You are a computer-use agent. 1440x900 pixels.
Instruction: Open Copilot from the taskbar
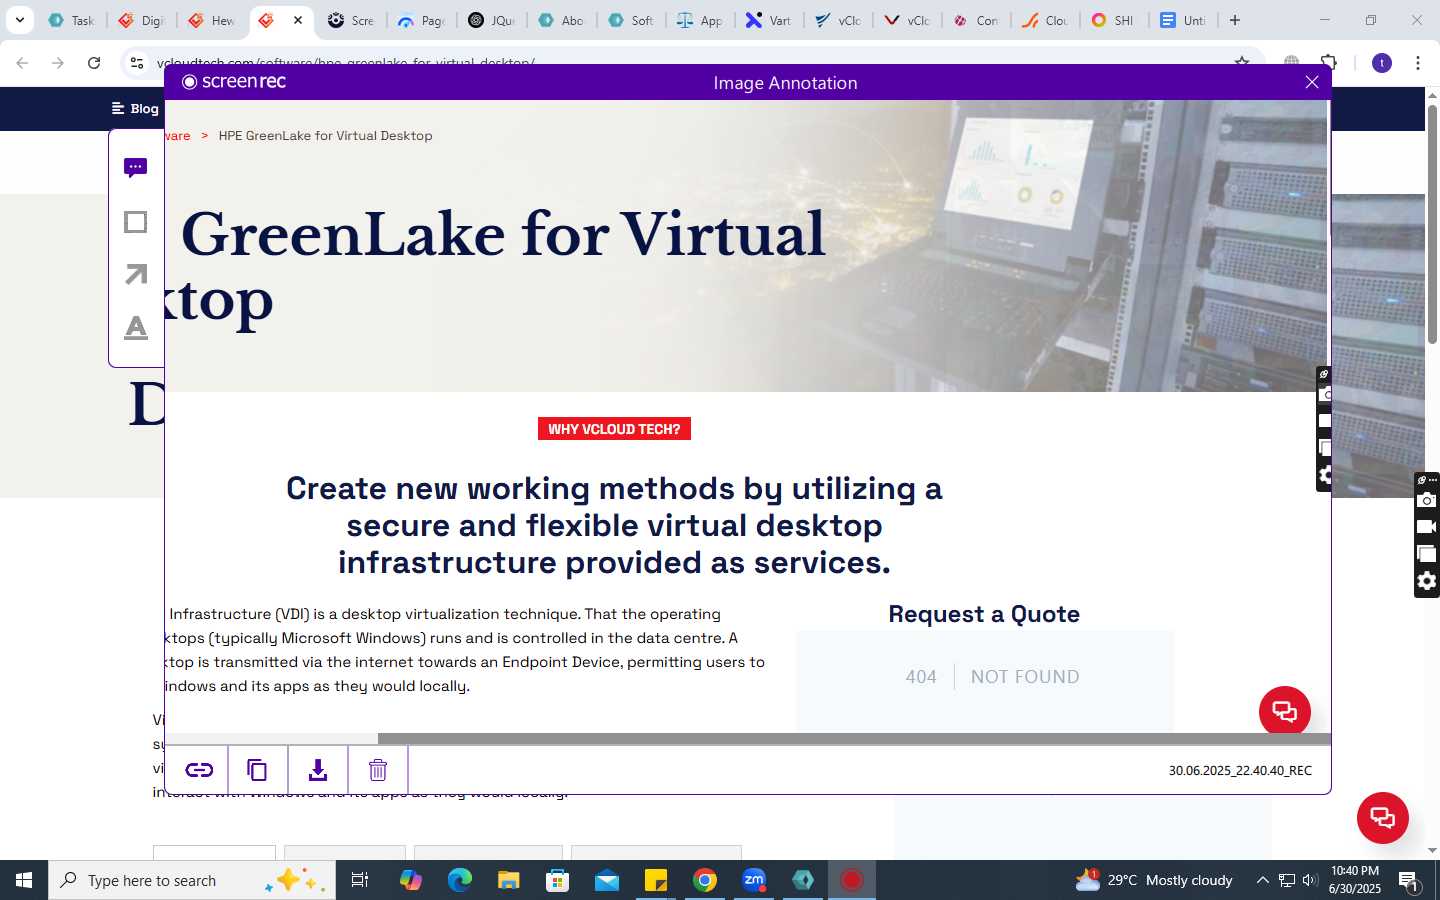tap(410, 880)
